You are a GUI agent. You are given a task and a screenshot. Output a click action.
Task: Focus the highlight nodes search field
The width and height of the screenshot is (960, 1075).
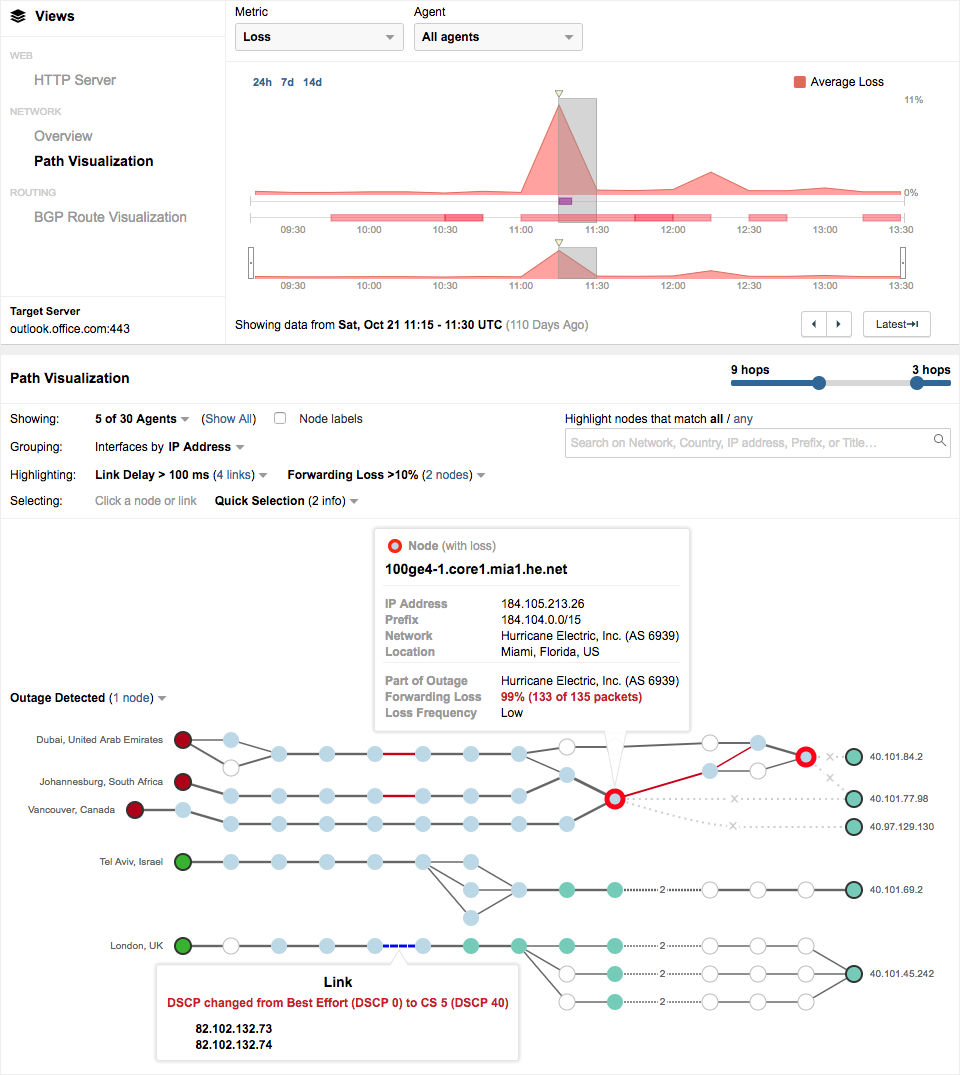point(748,442)
